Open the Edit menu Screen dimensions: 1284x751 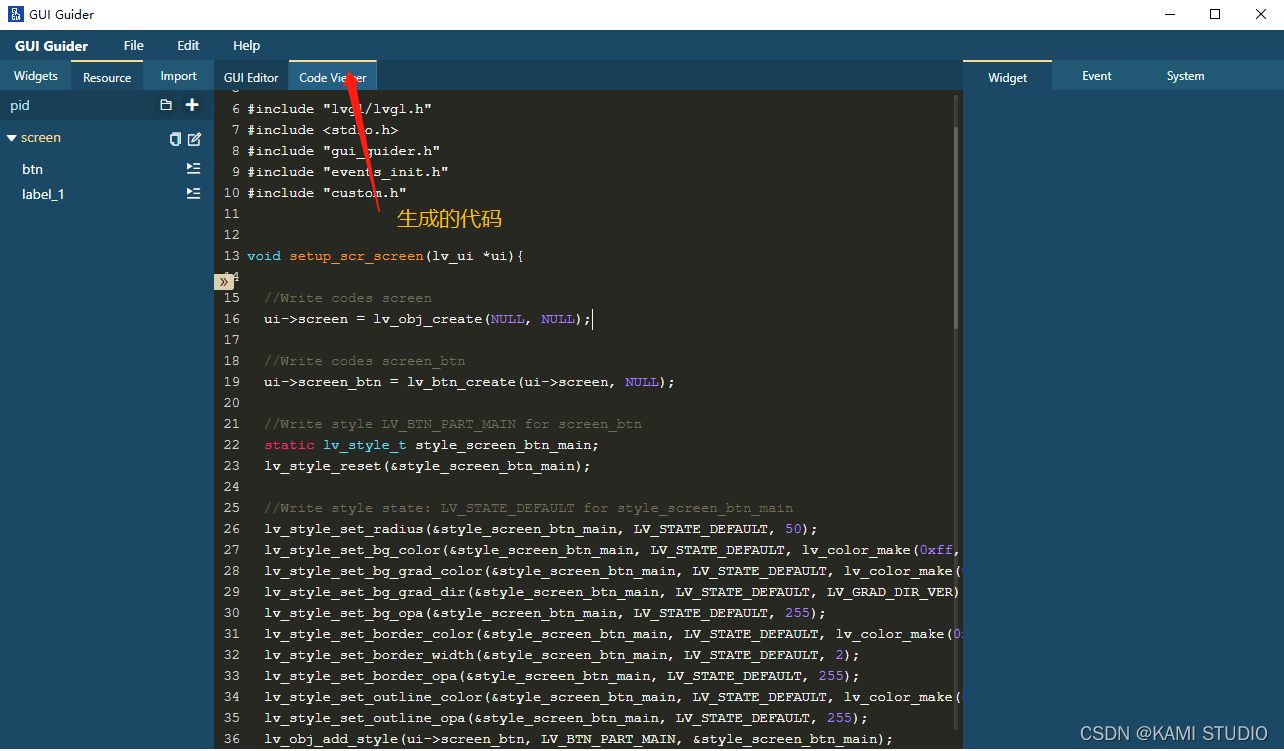click(188, 46)
